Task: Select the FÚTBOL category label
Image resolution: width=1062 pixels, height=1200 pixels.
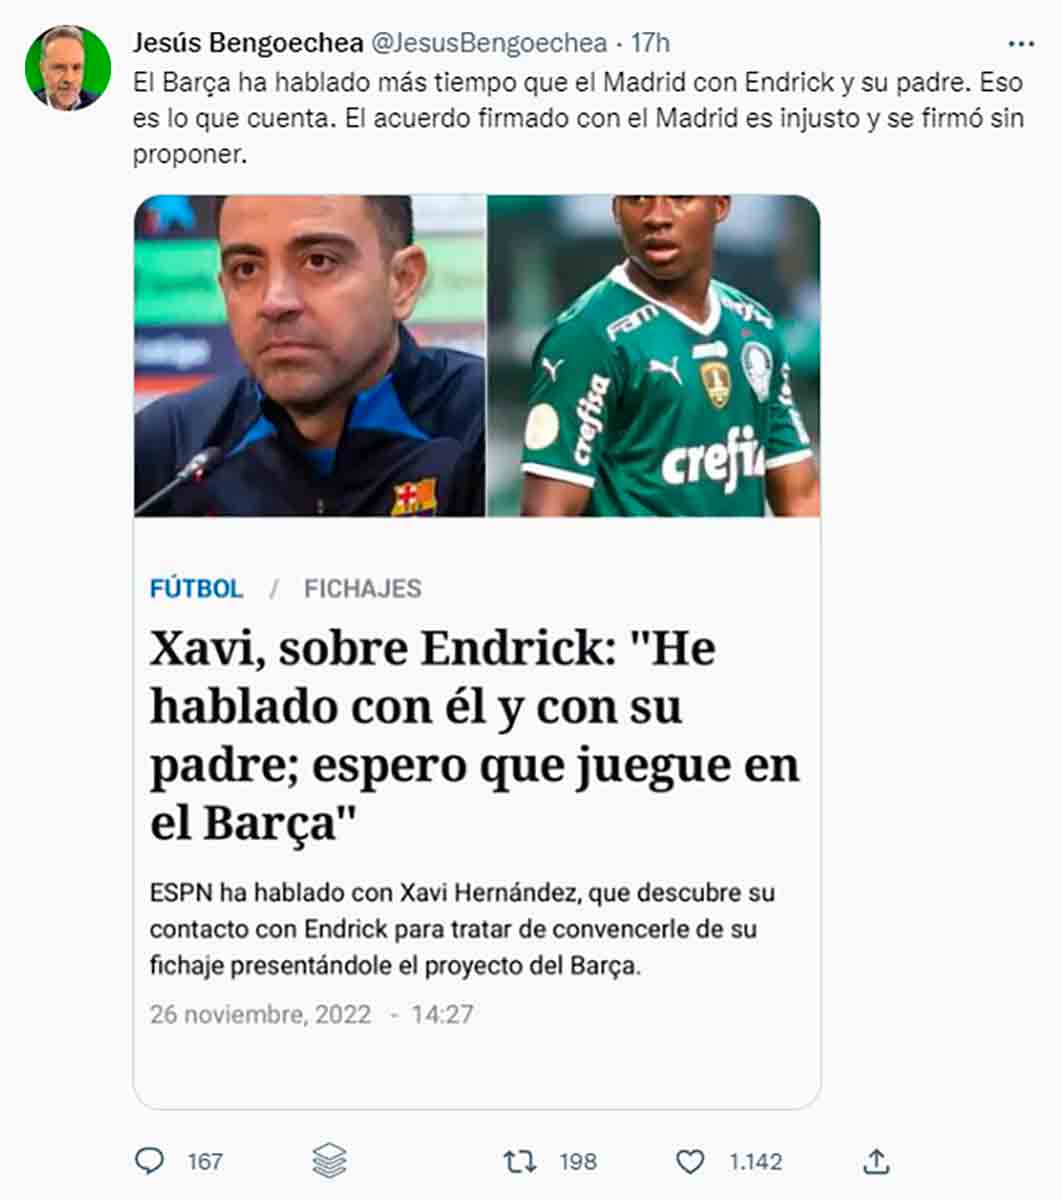Action: tap(196, 588)
